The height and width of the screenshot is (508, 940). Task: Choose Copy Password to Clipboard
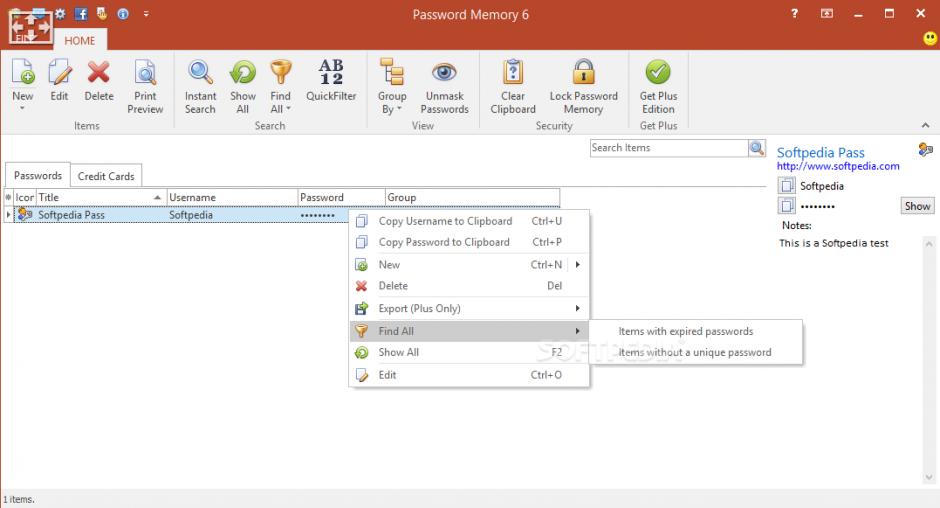[469, 242]
